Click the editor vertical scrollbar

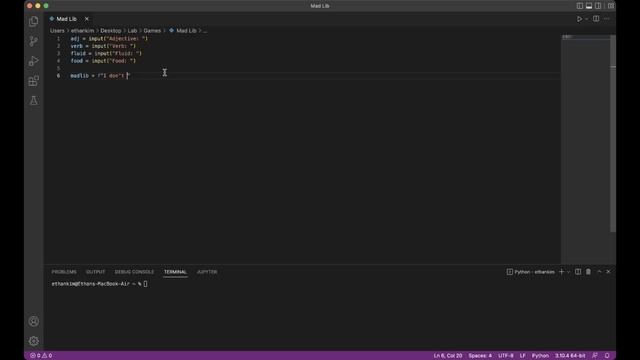point(613,133)
